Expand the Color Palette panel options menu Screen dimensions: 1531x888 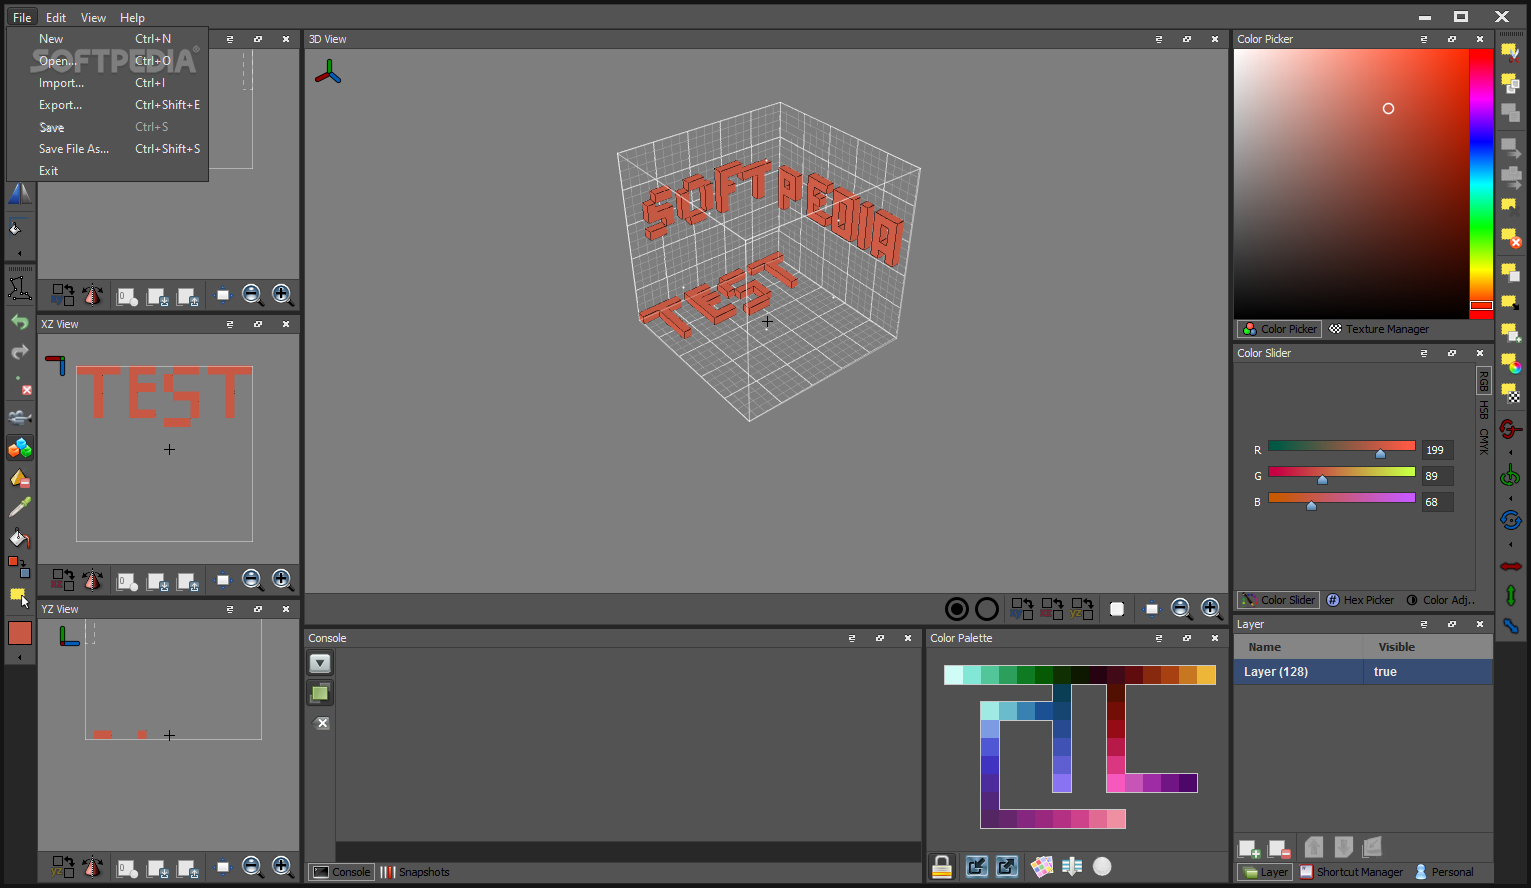1159,638
